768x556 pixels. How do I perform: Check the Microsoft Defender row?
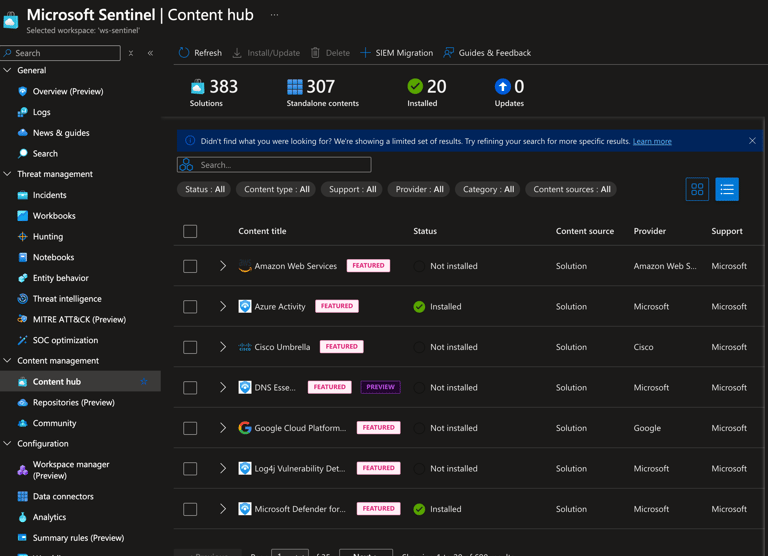click(190, 509)
